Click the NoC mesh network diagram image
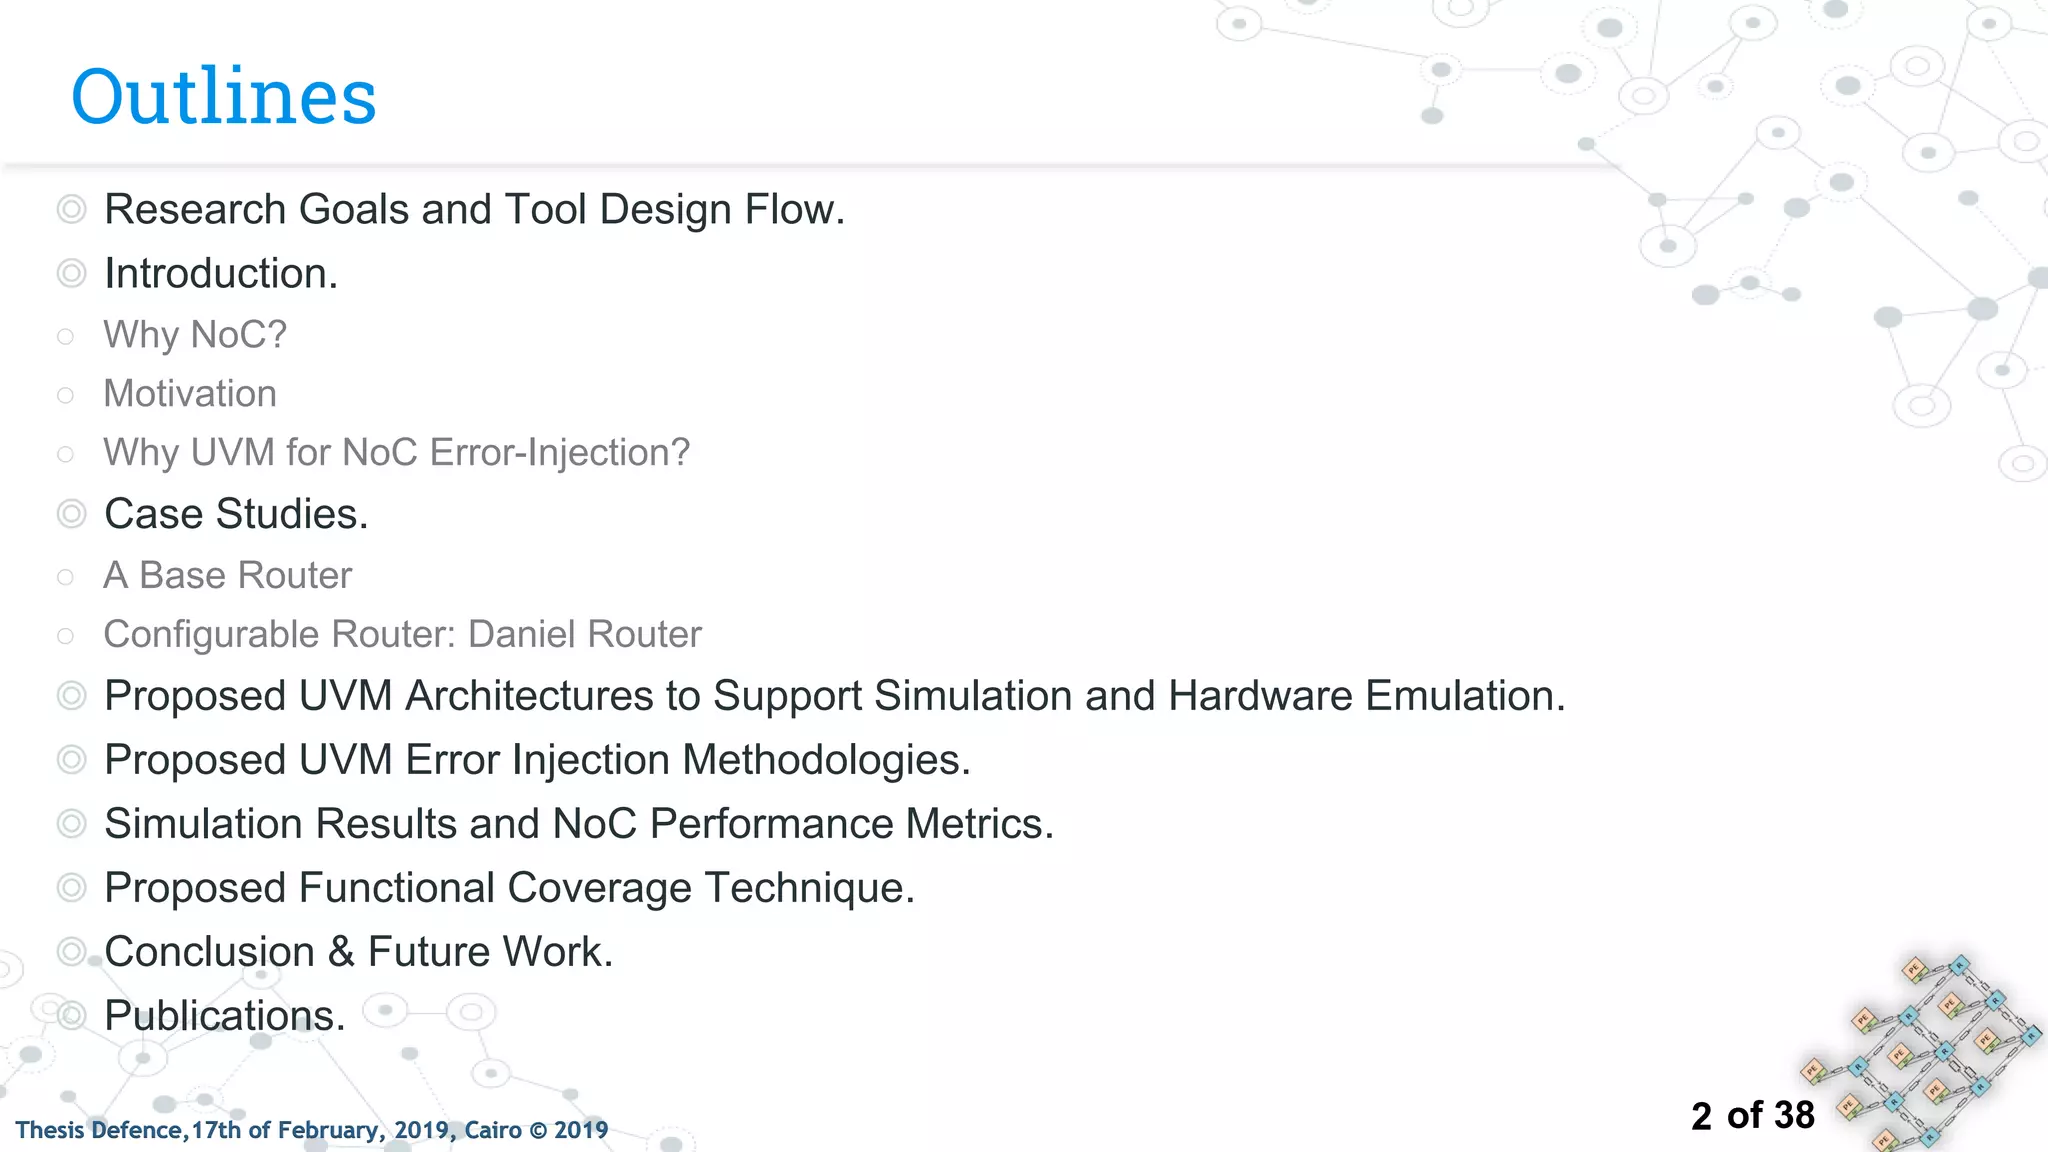 tap(1921, 1052)
